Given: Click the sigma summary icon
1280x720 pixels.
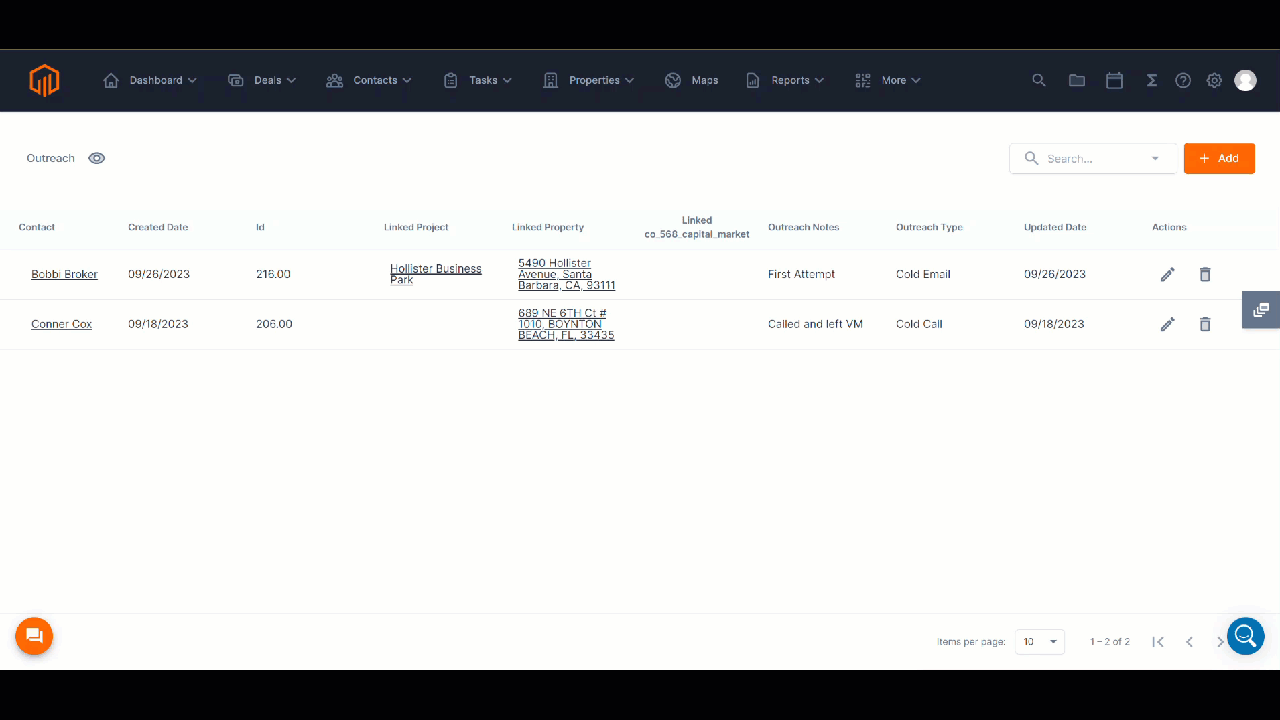Looking at the screenshot, I should [x=1151, y=80].
